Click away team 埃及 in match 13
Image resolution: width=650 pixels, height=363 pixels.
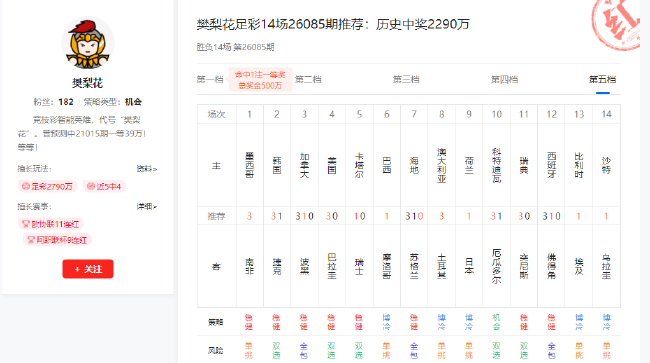pyautogui.click(x=579, y=266)
